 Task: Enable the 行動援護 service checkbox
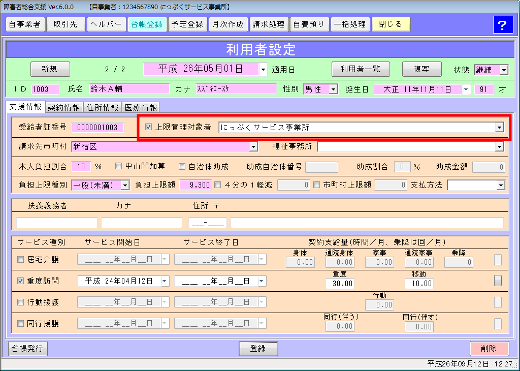tap(21, 302)
